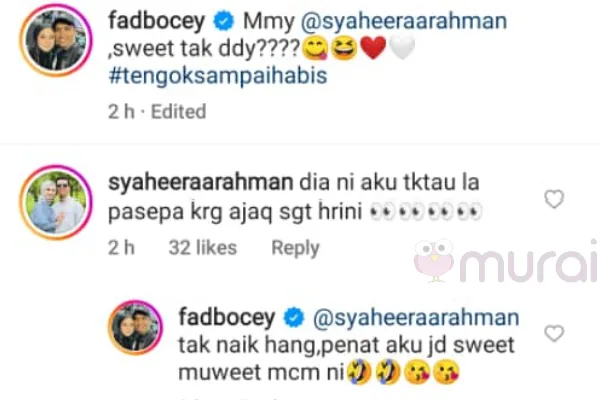
Task: Click the verified badge next to the reply's fadbocey username
Action: (x=294, y=318)
